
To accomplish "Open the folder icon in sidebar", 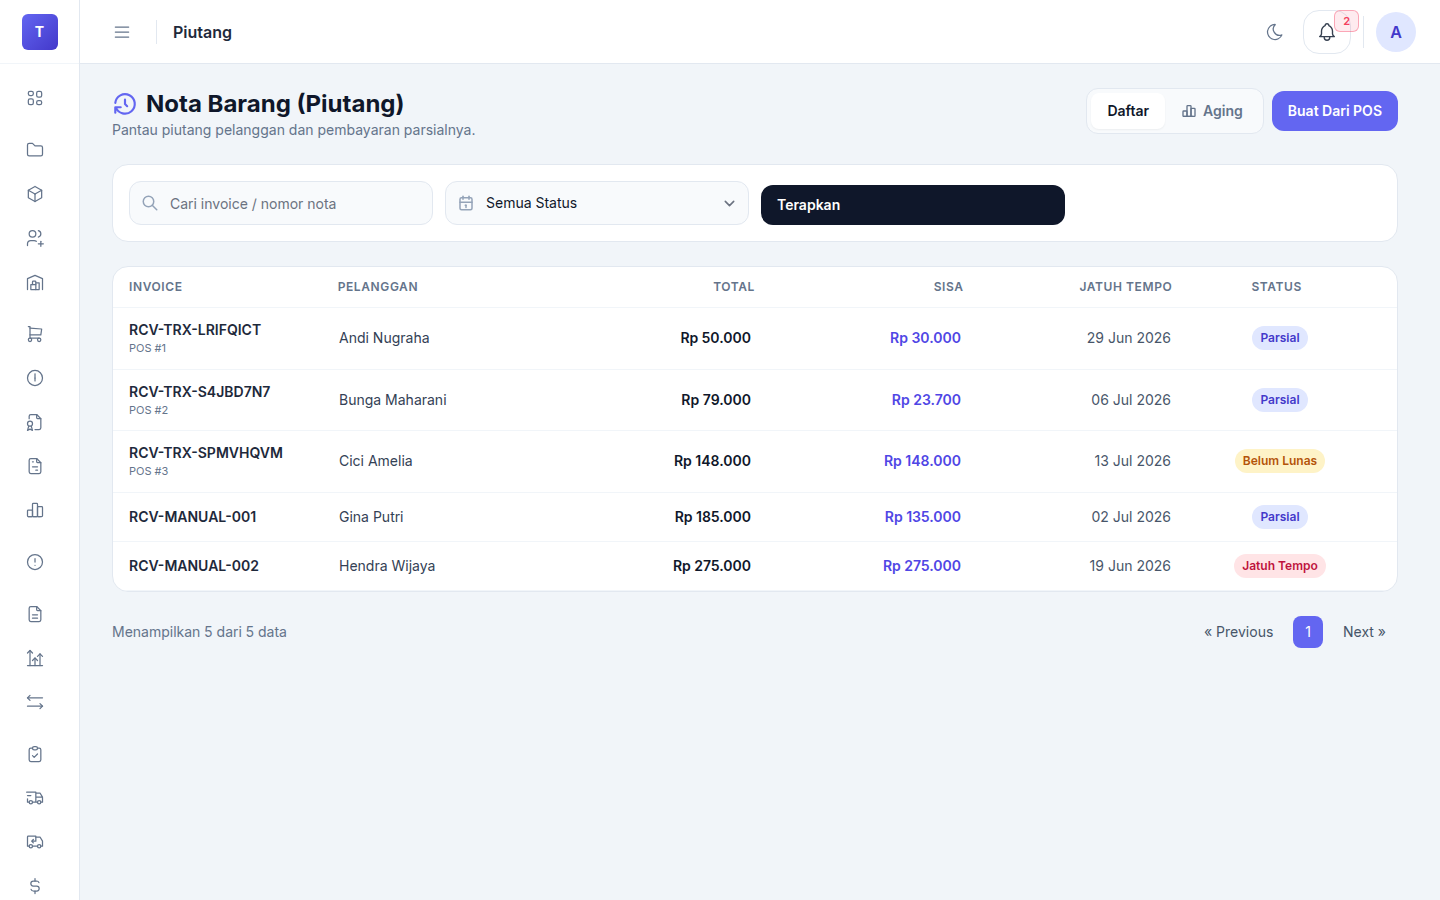I will pyautogui.click(x=35, y=150).
